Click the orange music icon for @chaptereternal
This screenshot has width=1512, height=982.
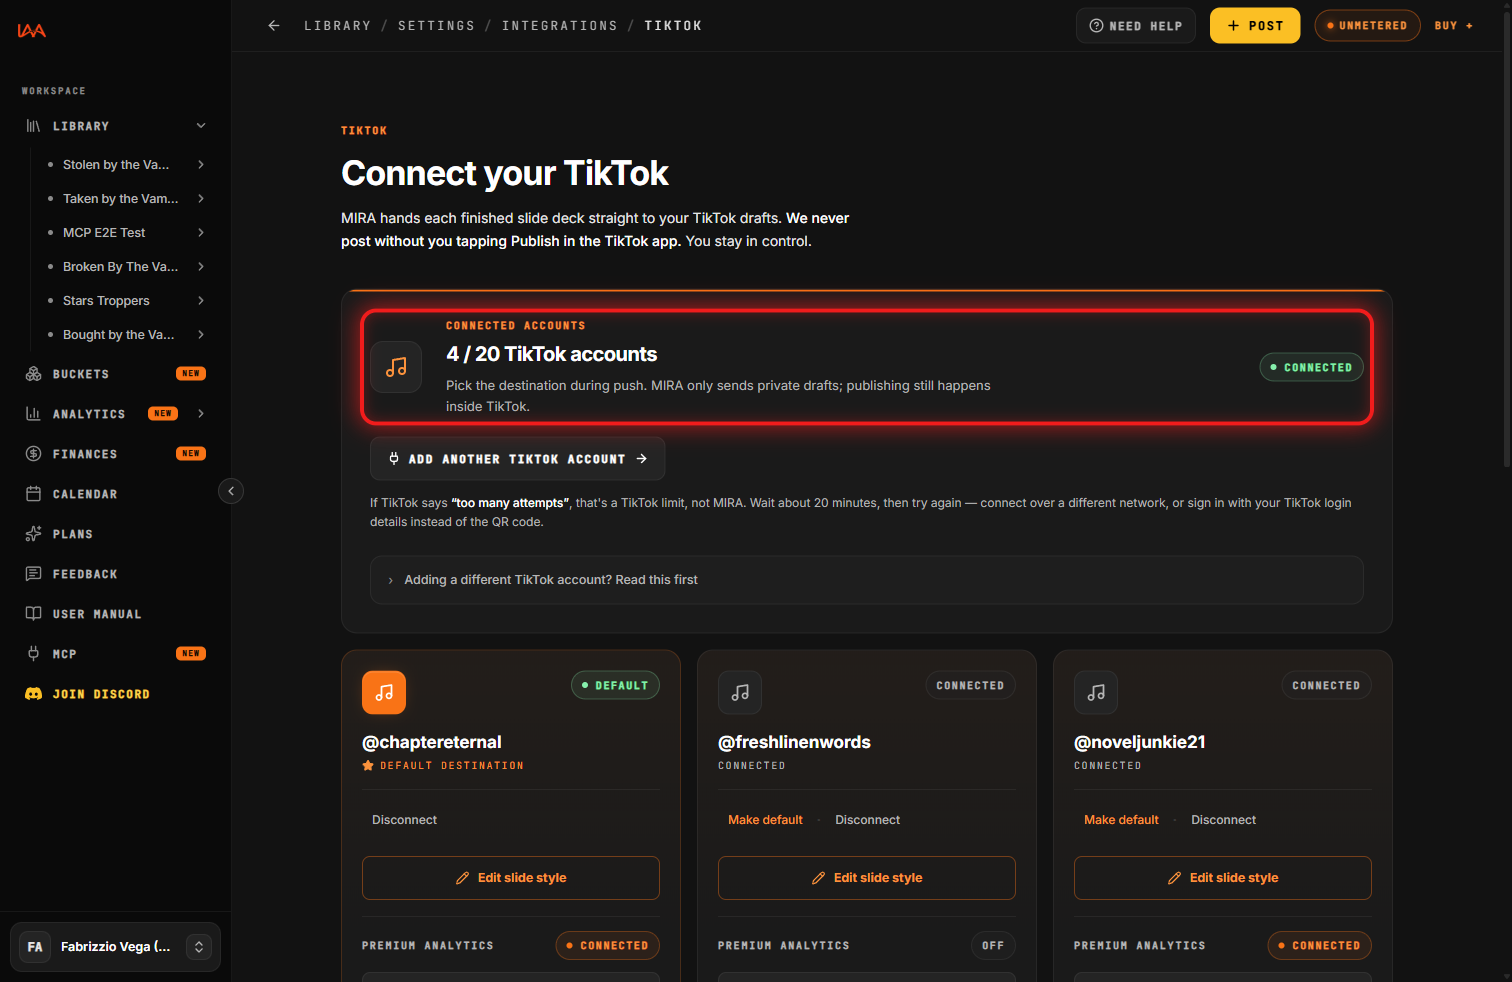[x=384, y=692]
